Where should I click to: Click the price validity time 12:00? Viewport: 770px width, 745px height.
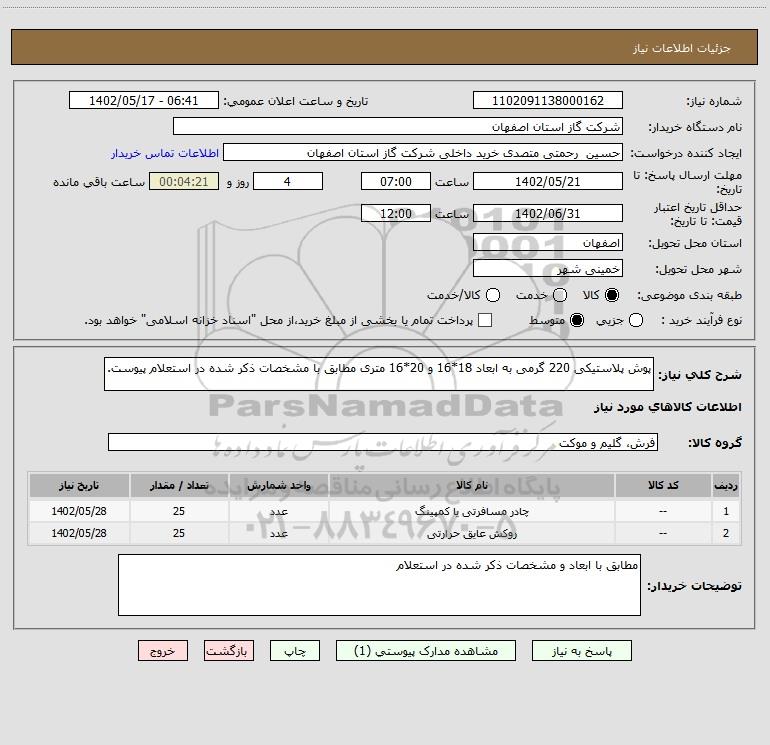396,213
